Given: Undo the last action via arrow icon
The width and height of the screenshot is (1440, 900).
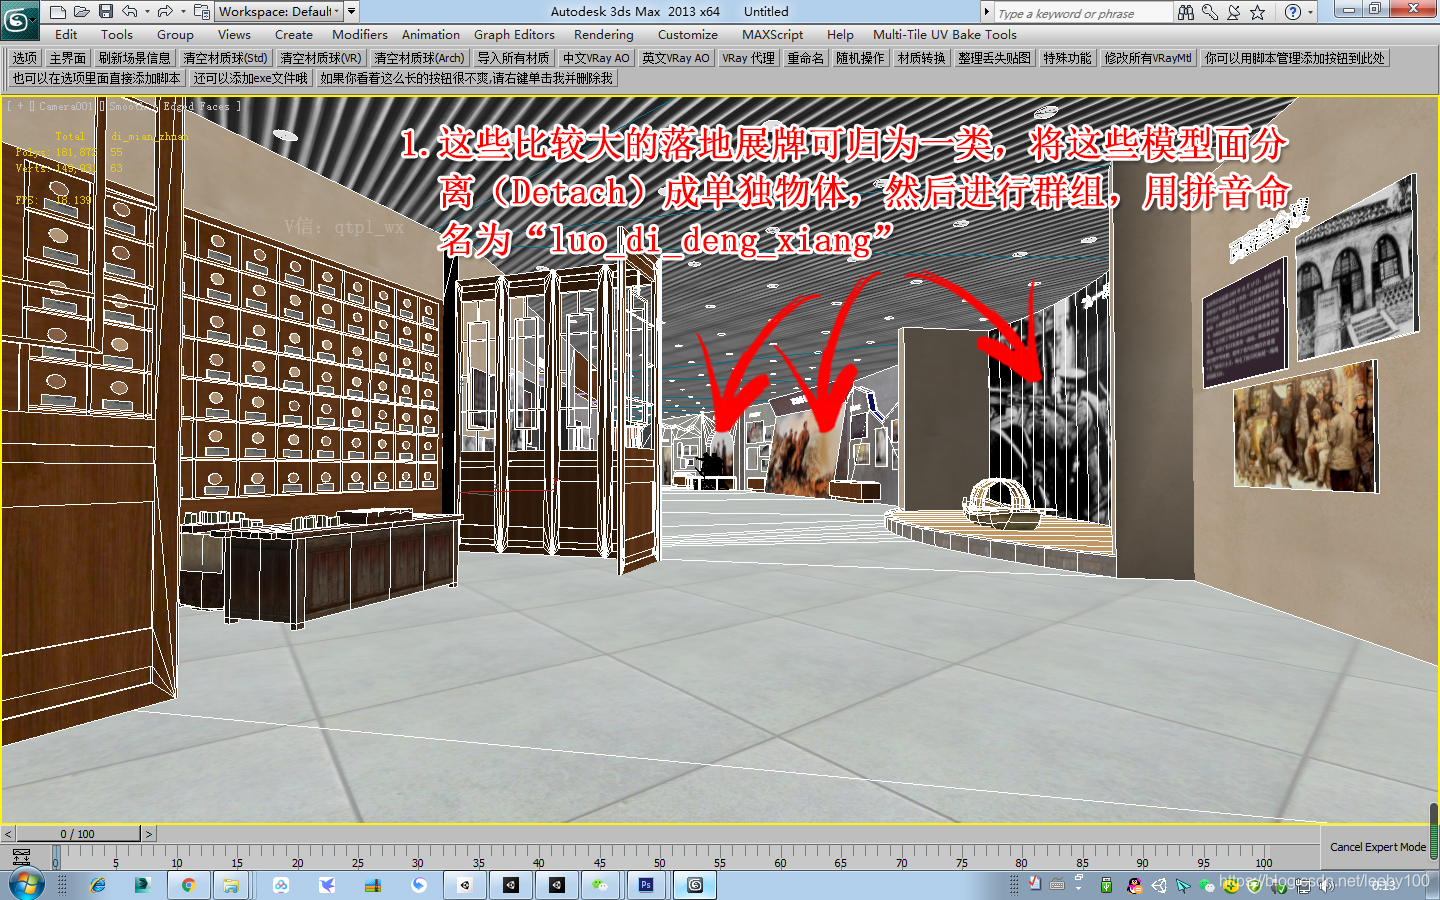Looking at the screenshot, I should click(x=130, y=12).
